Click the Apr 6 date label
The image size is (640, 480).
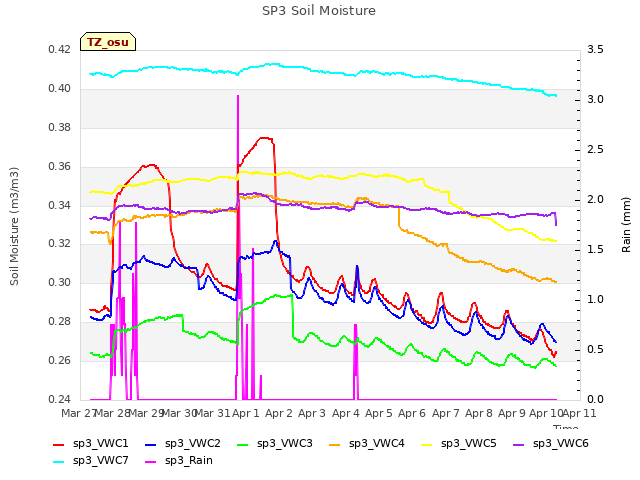click(412, 413)
